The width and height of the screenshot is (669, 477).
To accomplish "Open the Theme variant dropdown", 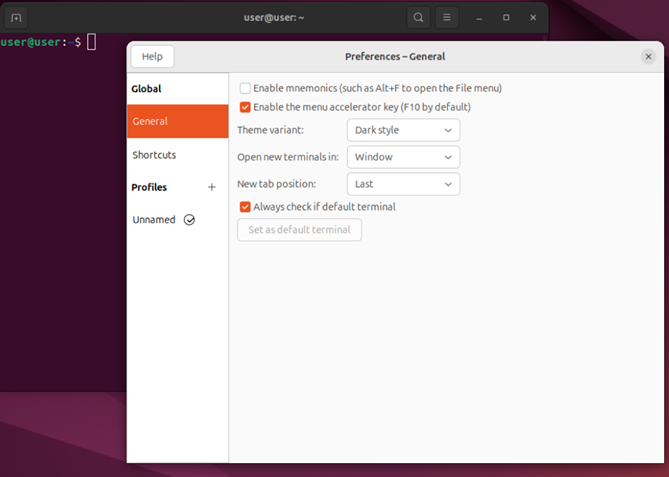I will click(404, 130).
